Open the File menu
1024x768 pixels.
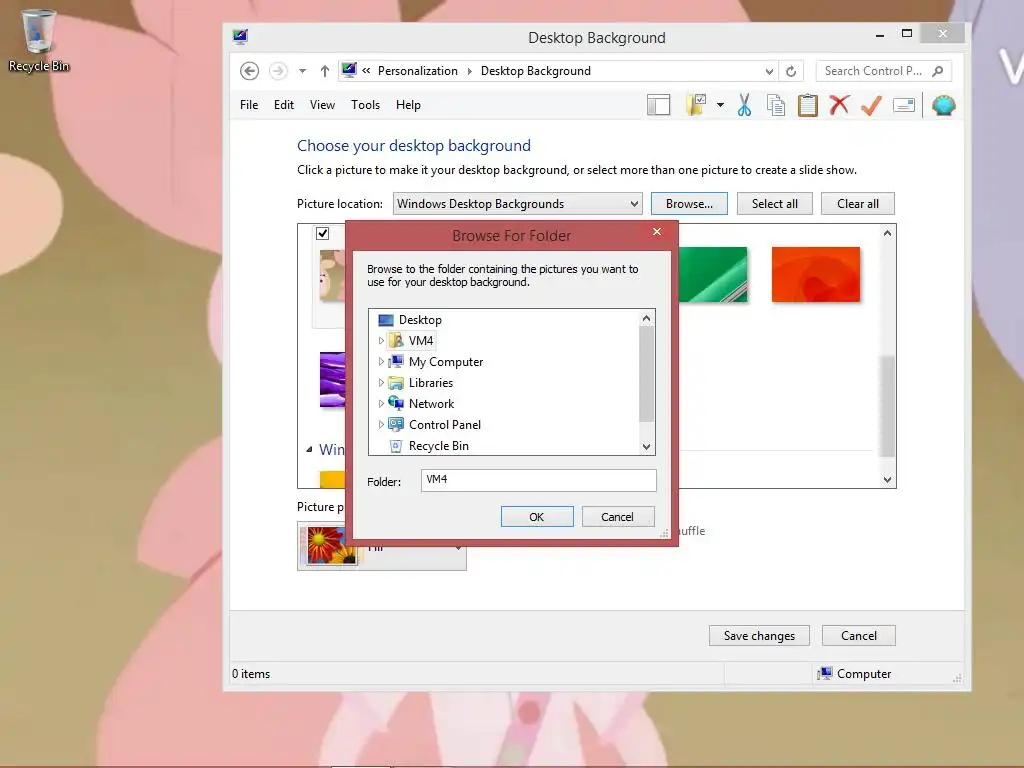click(249, 105)
